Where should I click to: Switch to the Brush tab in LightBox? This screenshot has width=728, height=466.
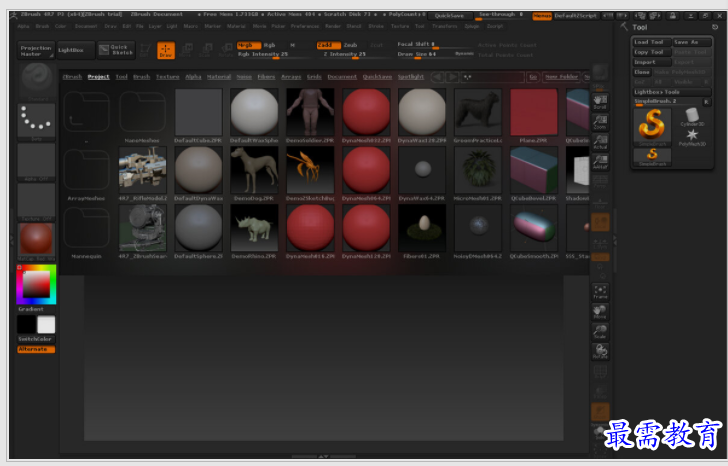coord(142,76)
